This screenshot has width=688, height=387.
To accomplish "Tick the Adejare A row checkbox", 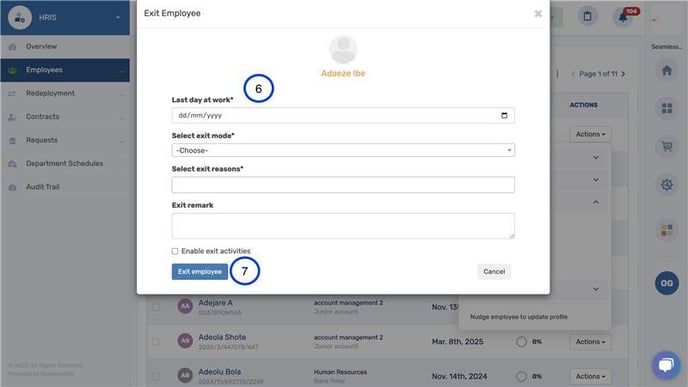I will pyautogui.click(x=156, y=307).
